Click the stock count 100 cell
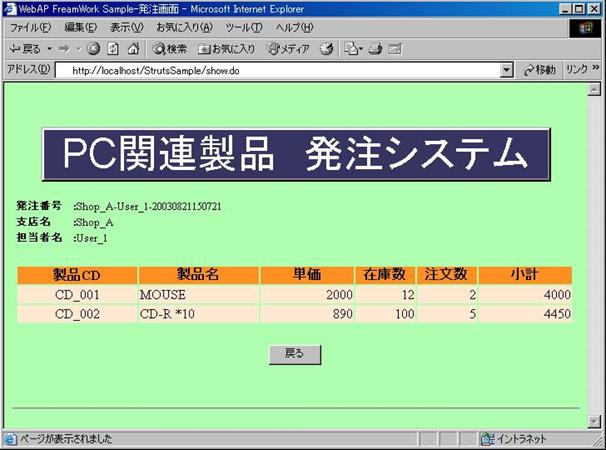The height and width of the screenshot is (450, 606). [x=385, y=314]
